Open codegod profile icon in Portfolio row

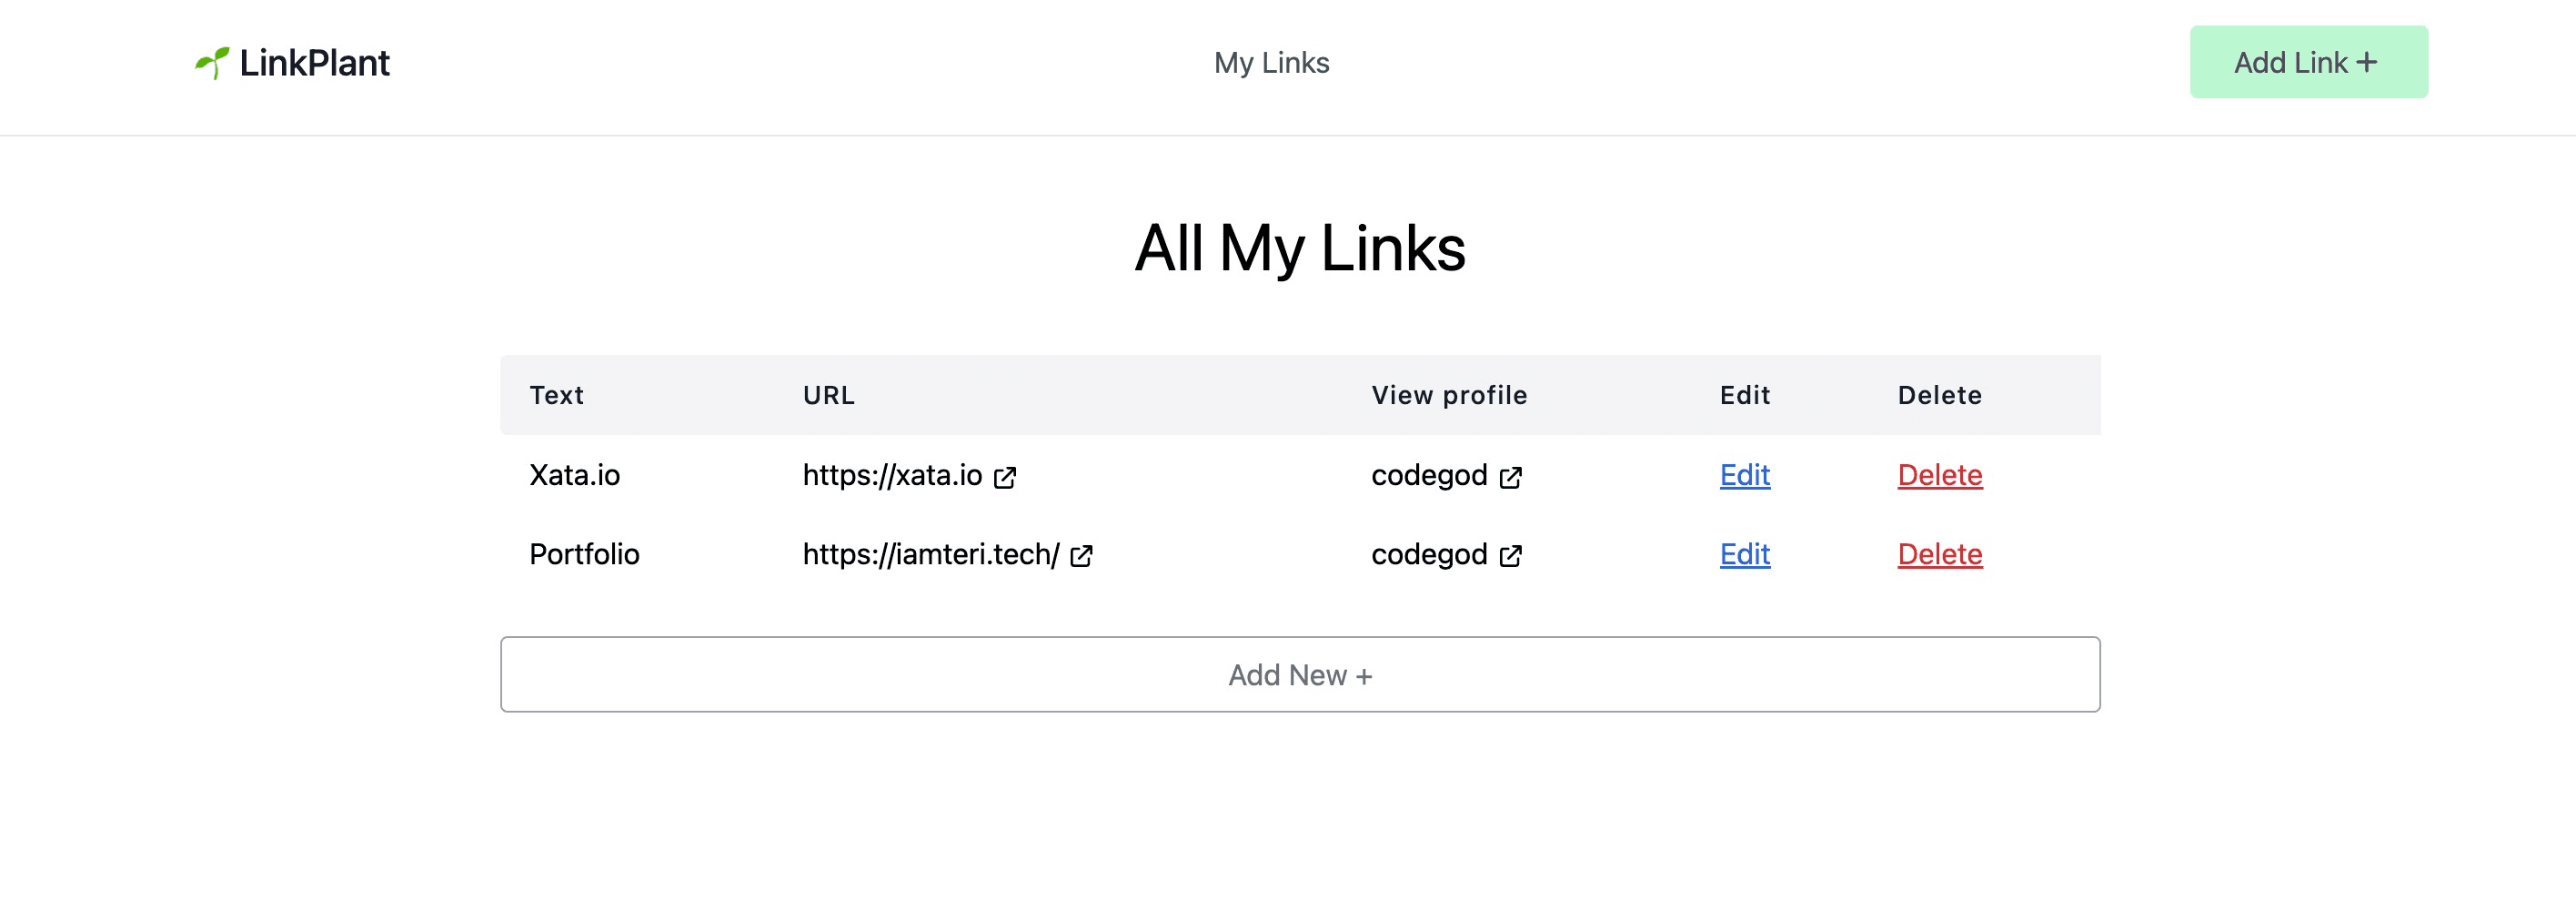[x=1511, y=555]
